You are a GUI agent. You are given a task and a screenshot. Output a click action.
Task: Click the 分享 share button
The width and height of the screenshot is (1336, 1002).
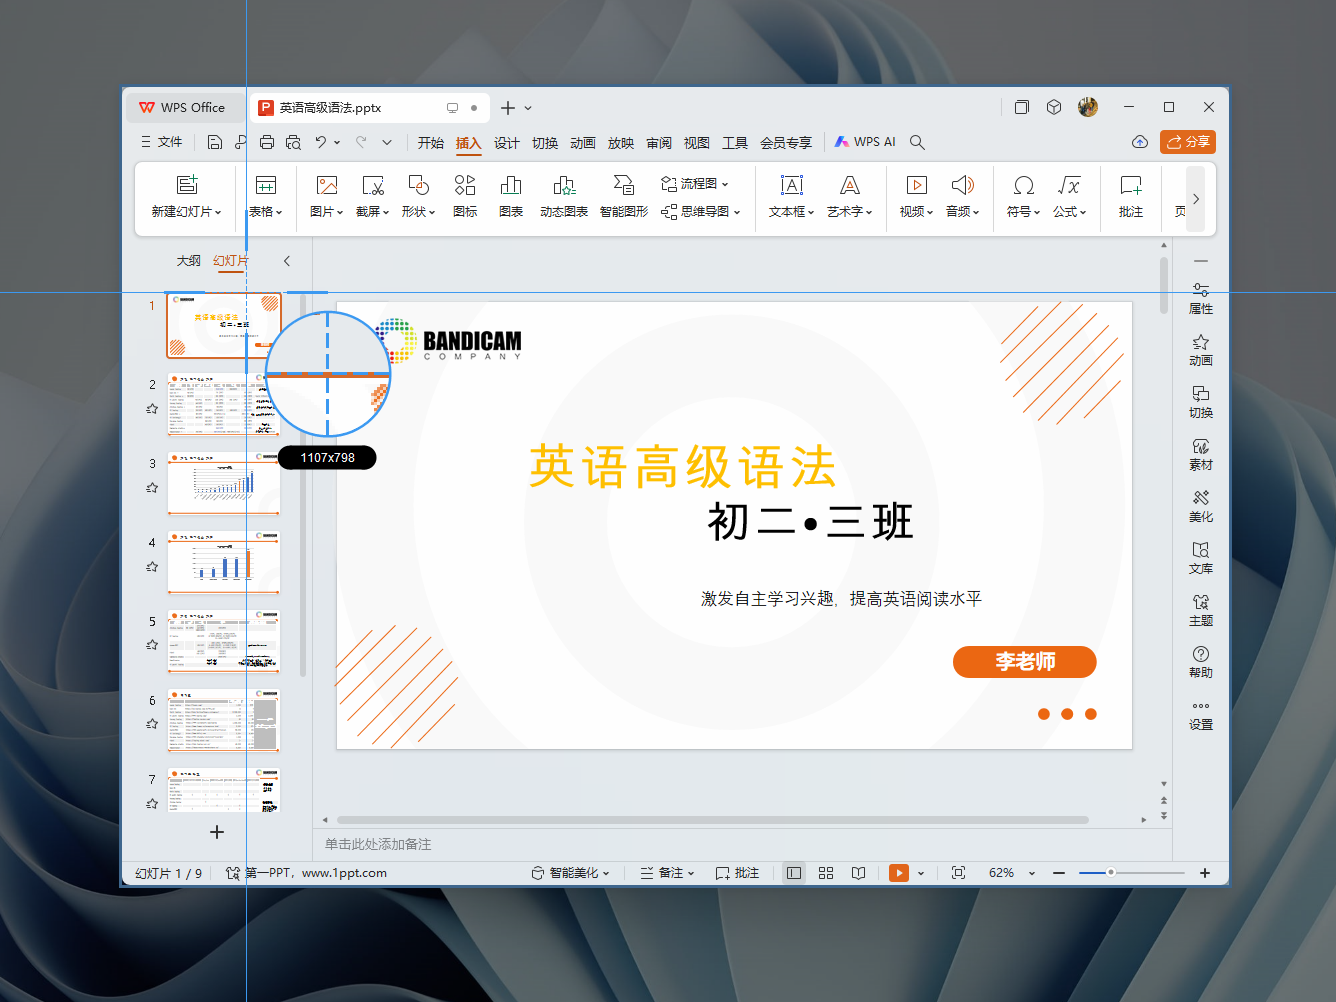tap(1187, 141)
